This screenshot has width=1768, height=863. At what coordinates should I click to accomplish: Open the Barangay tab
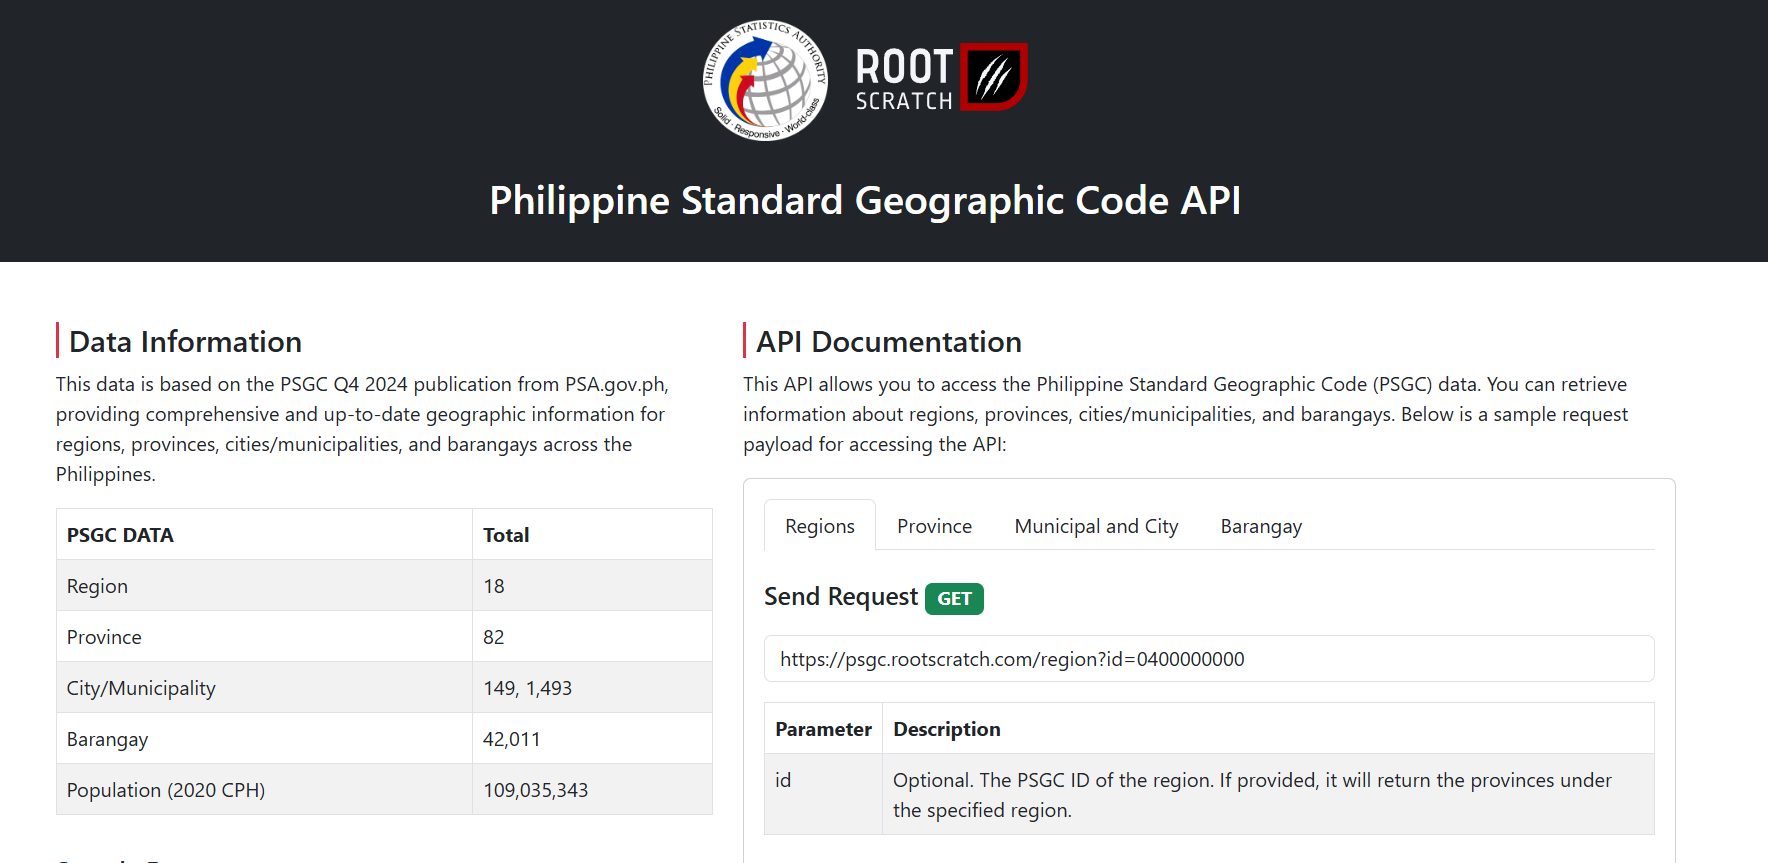click(1260, 526)
